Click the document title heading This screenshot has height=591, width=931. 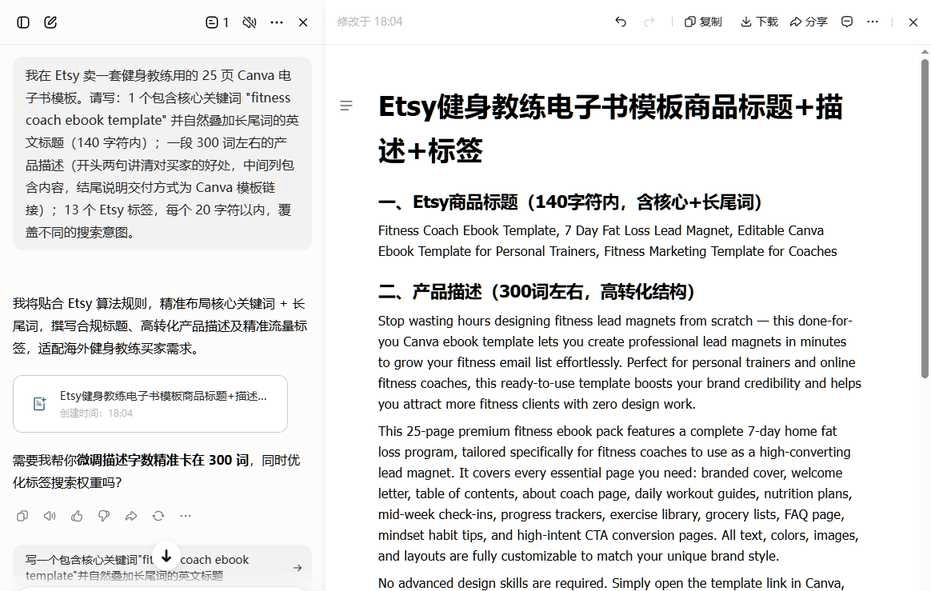(610, 128)
